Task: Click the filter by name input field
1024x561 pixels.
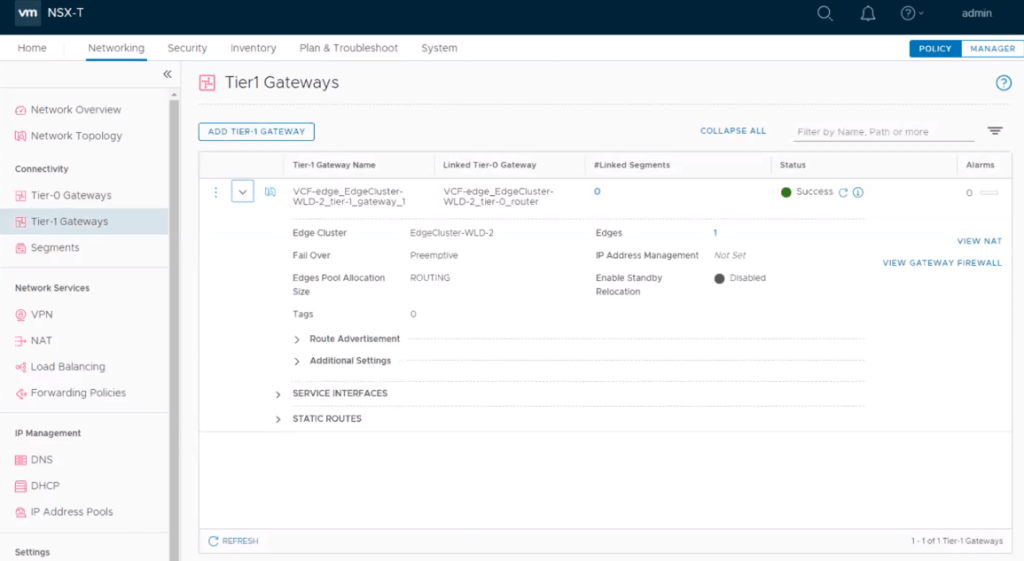Action: tap(883, 132)
